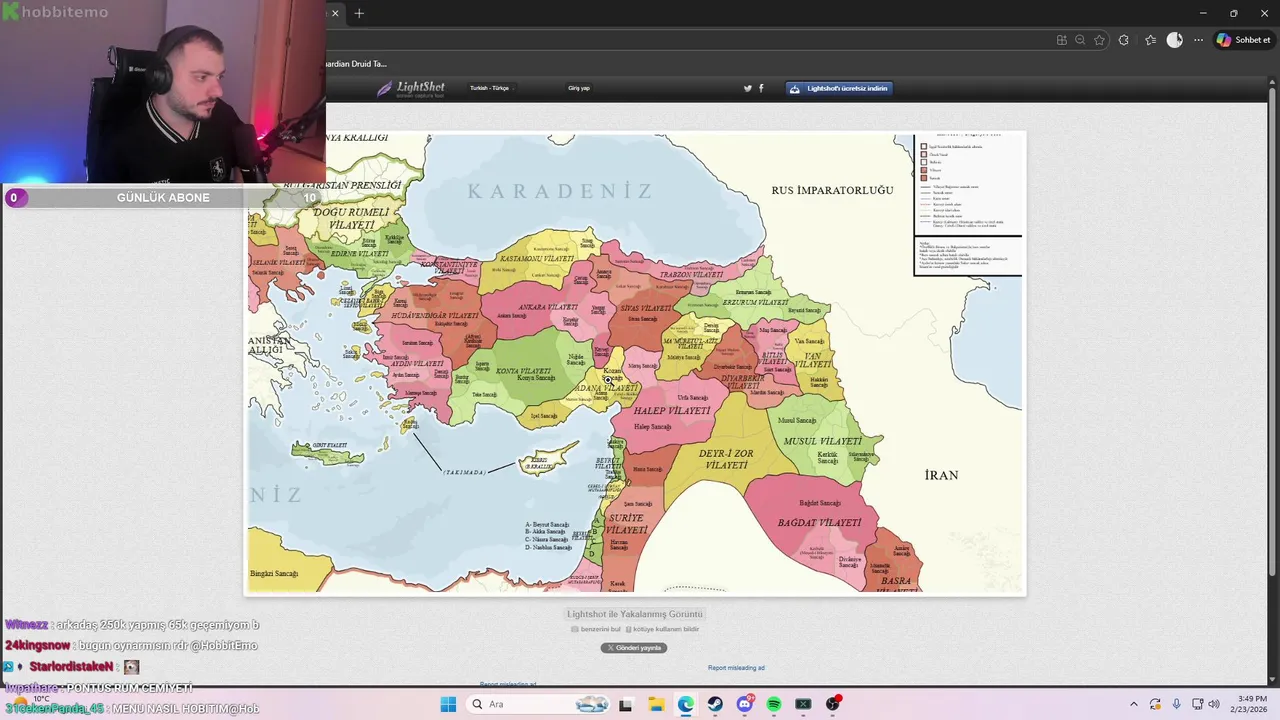Open a new browser tab

point(359,13)
